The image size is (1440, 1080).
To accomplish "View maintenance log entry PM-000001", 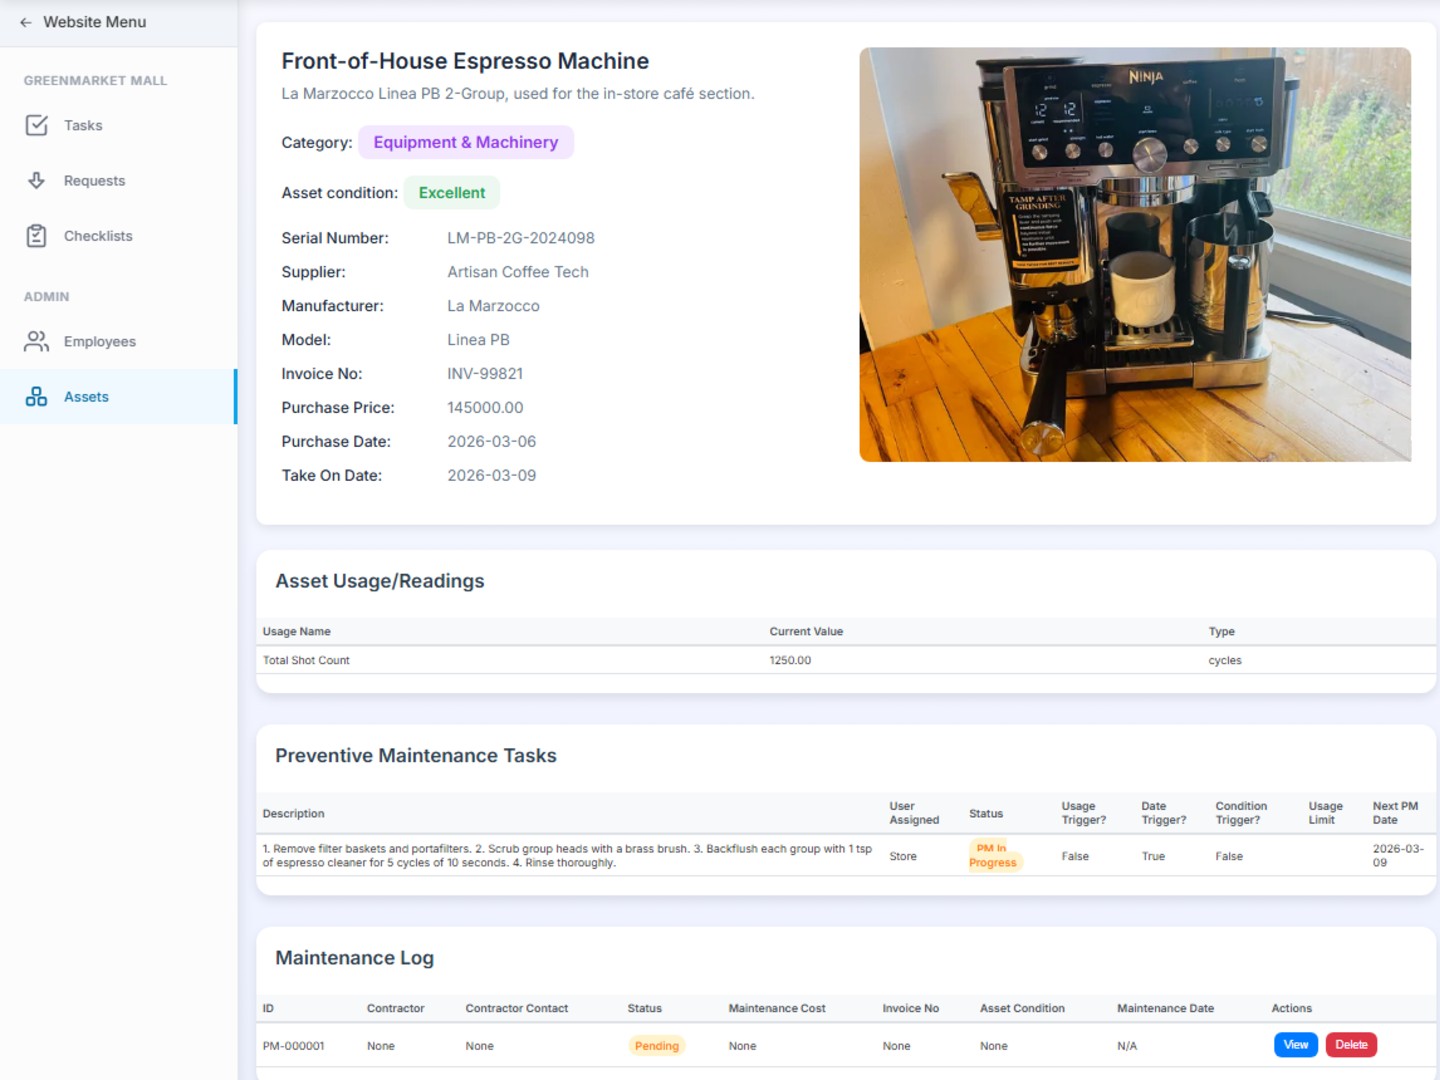I will tap(1296, 1045).
